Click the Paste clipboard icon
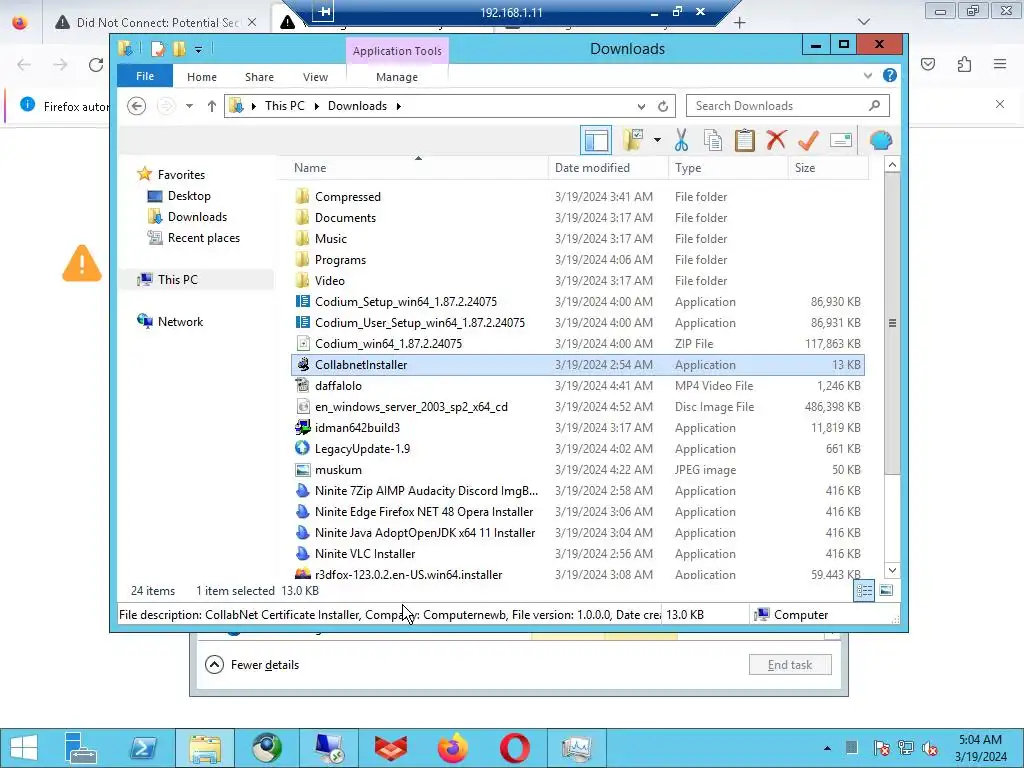Screen dimensions: 1024x768 point(744,140)
